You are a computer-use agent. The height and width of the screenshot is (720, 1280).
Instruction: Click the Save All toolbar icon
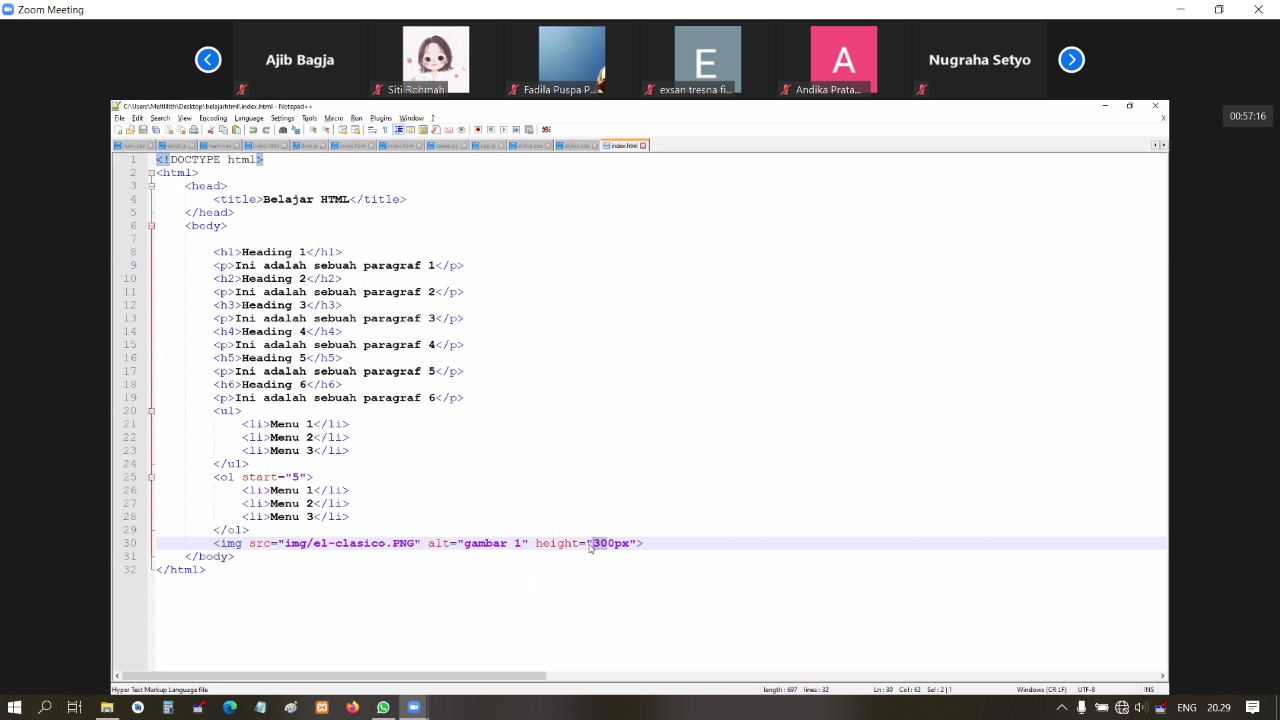pos(156,130)
